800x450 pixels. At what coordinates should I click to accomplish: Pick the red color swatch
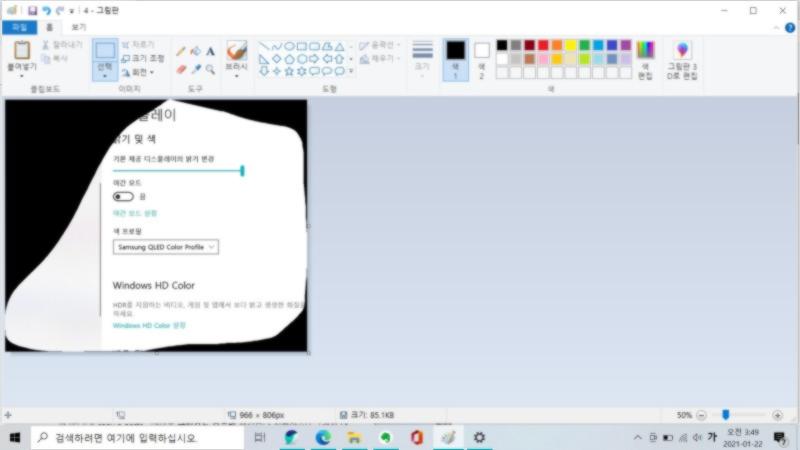(543, 45)
